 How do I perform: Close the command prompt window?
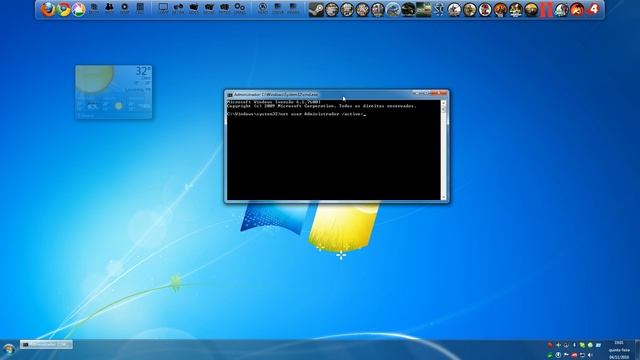click(x=439, y=93)
